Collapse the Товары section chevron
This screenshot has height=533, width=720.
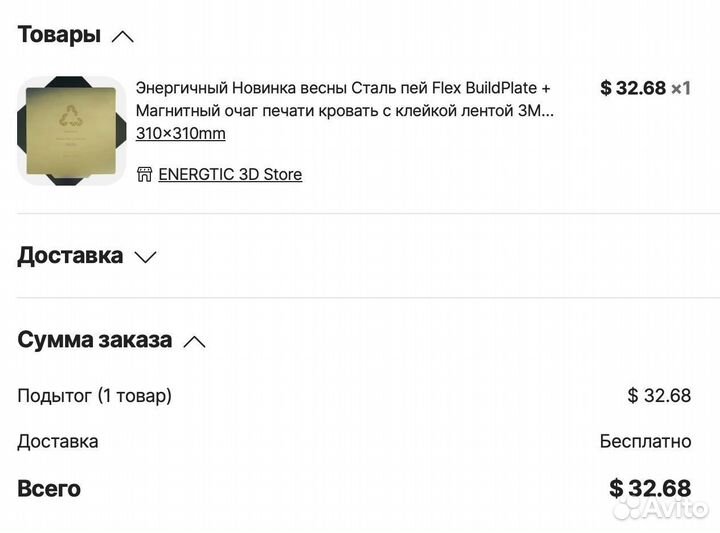point(123,37)
